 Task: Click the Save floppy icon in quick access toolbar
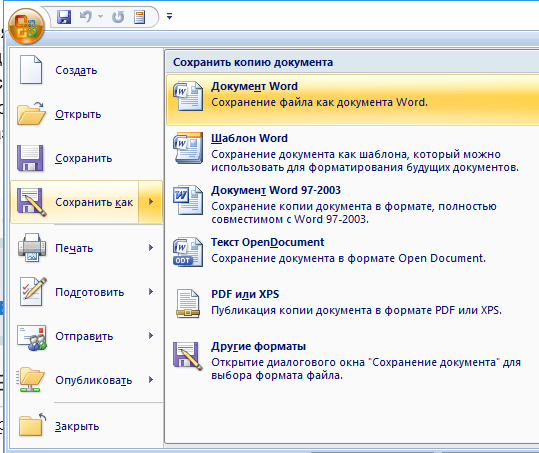click(64, 16)
